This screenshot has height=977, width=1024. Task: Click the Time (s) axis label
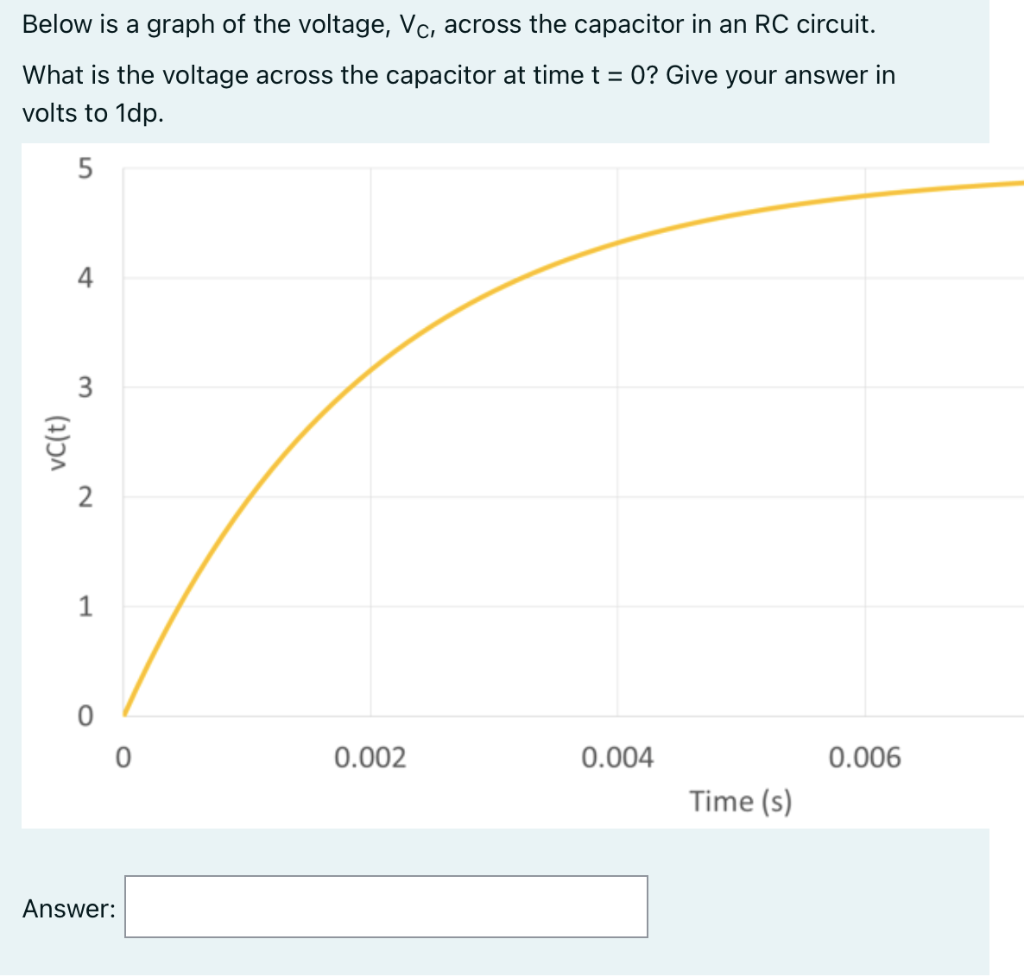[740, 800]
